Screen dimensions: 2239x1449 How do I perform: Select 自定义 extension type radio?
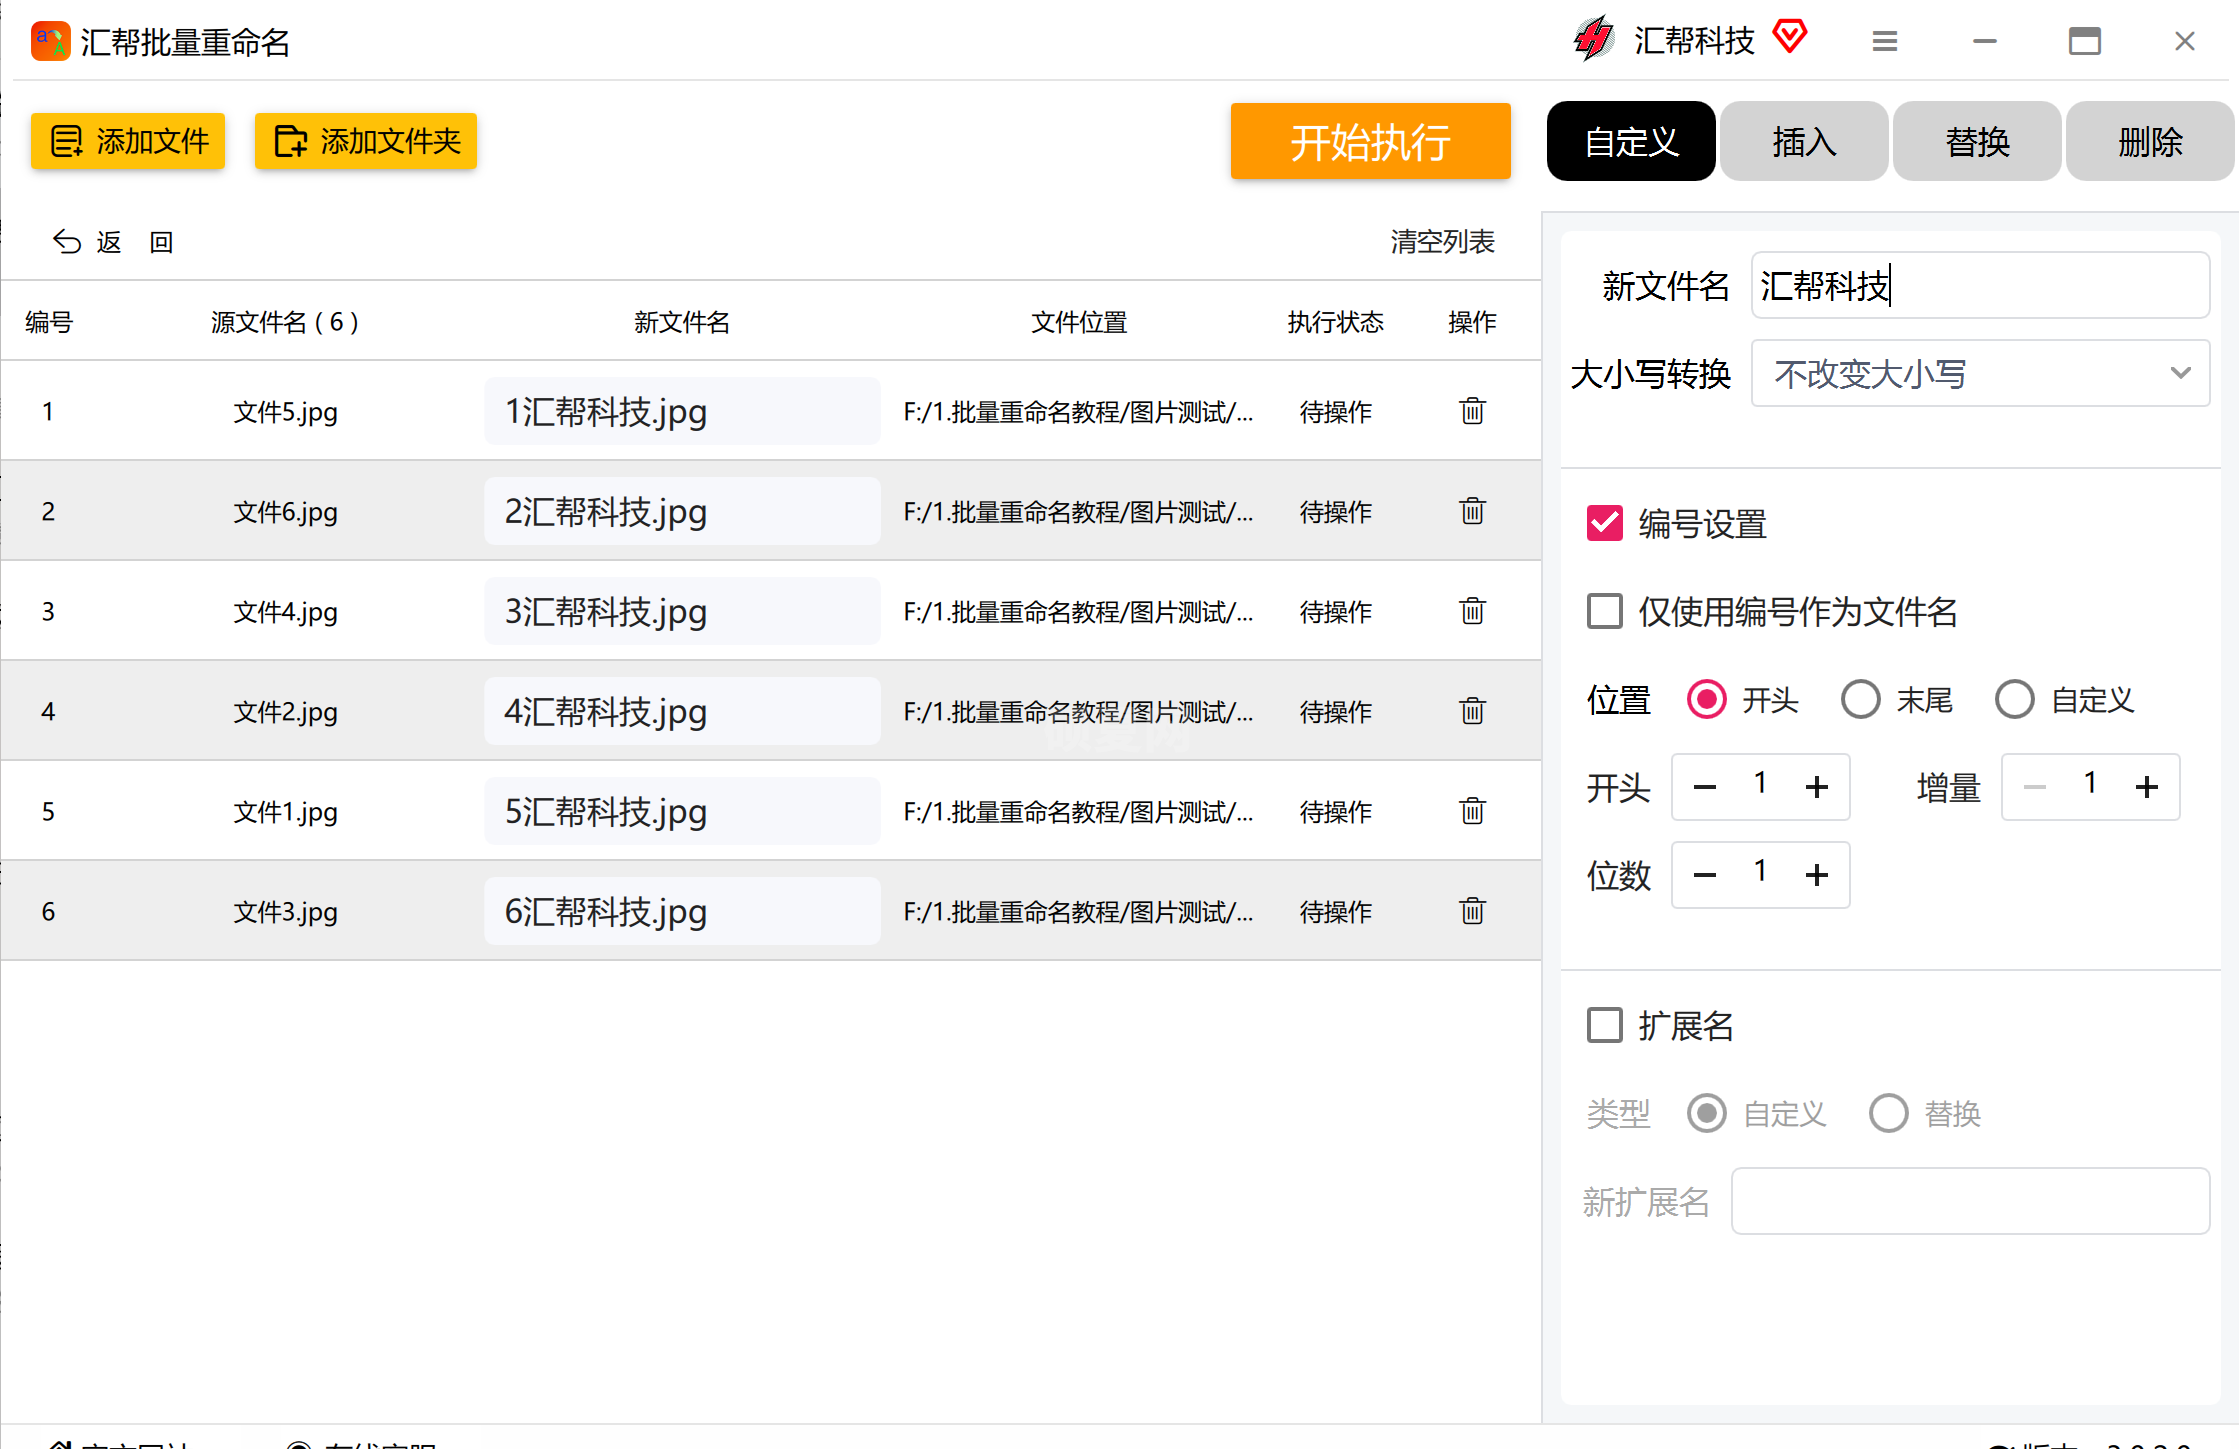point(1707,1113)
